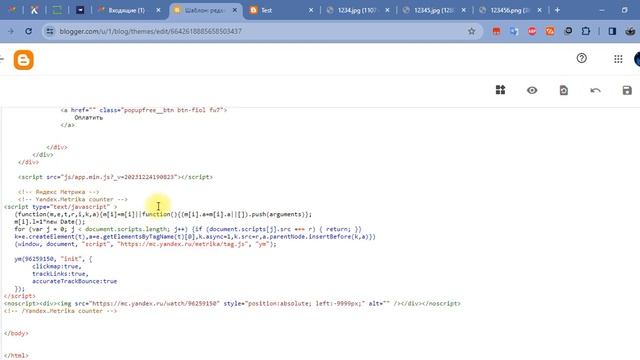Viewport: 640px width, 360px height.
Task: Click the closing </html> tag
Action: [x=16, y=356]
